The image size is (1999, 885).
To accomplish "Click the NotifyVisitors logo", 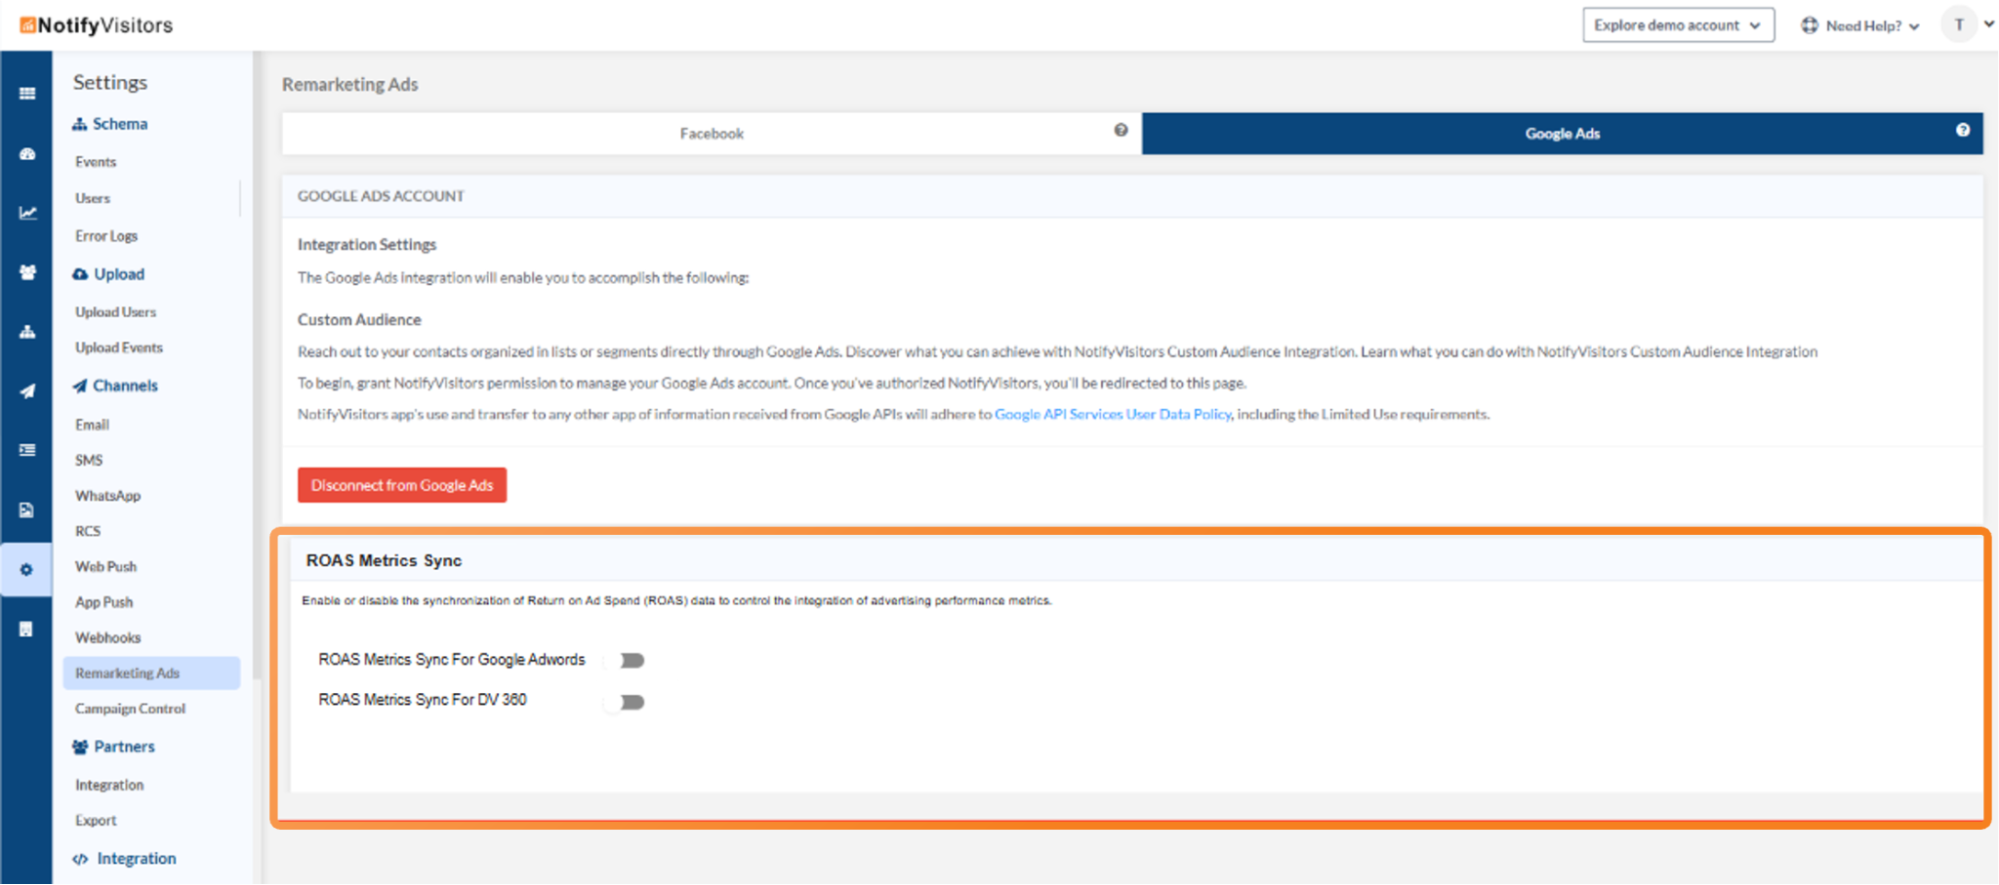I will pos(96,25).
